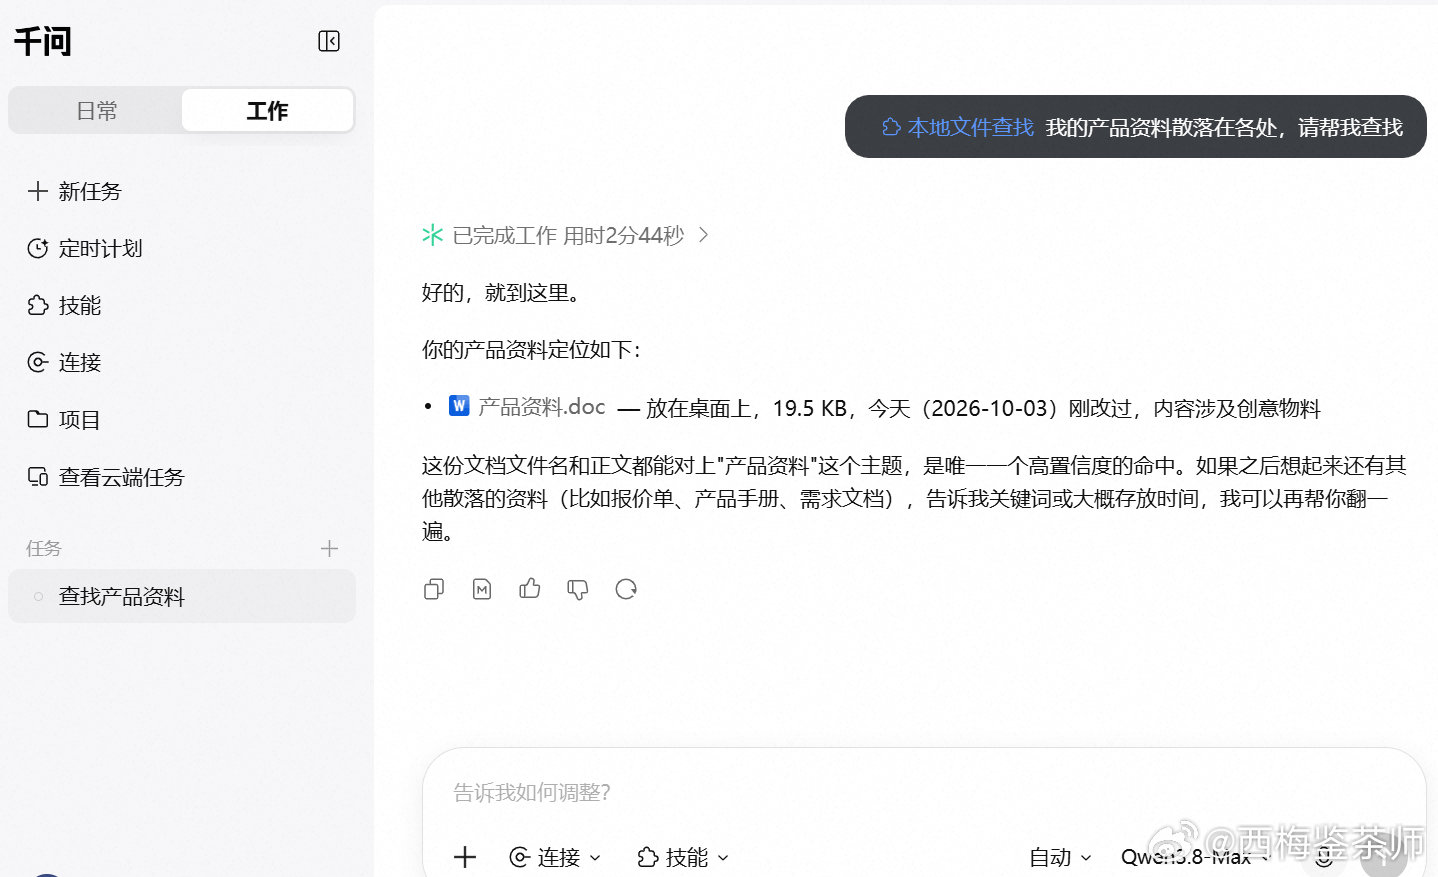
Task: Open the 连接 sidebar entry
Action: [181, 362]
